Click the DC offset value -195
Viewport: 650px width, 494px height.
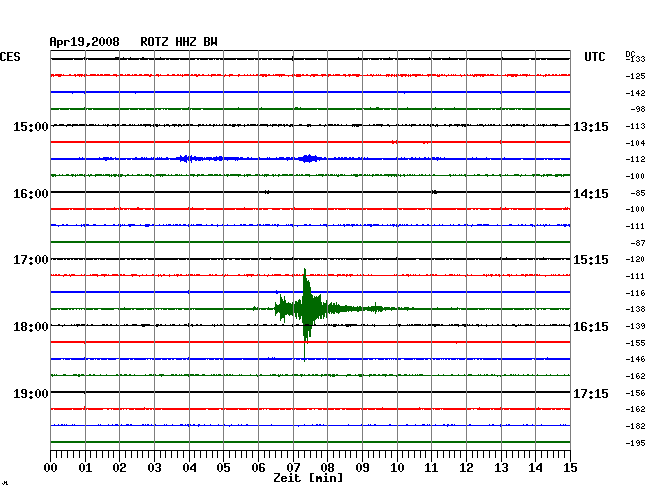(635, 443)
